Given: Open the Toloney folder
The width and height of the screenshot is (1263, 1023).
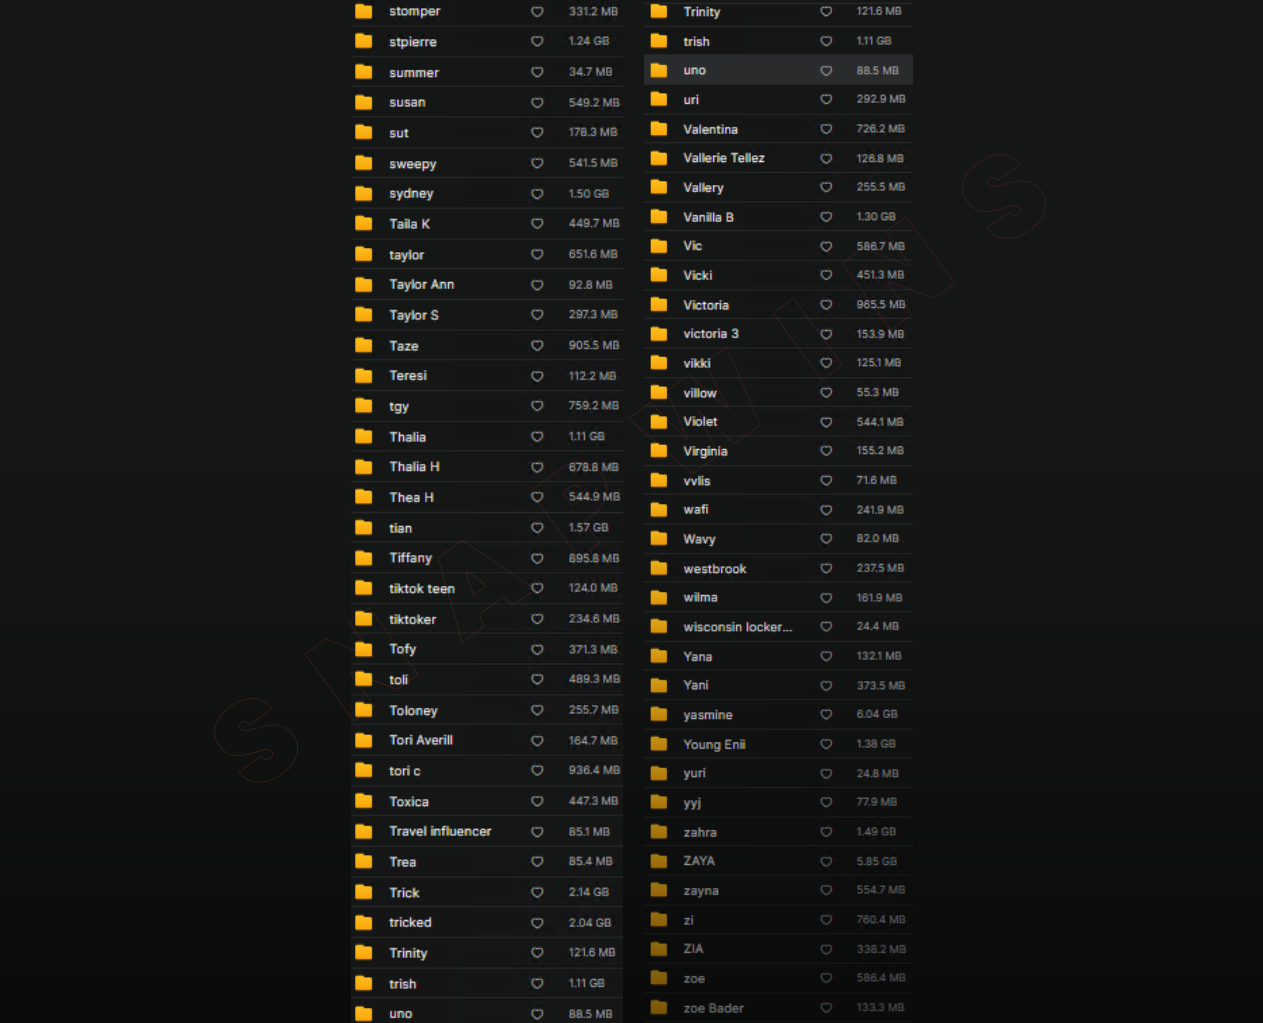Looking at the screenshot, I should (x=413, y=711).
